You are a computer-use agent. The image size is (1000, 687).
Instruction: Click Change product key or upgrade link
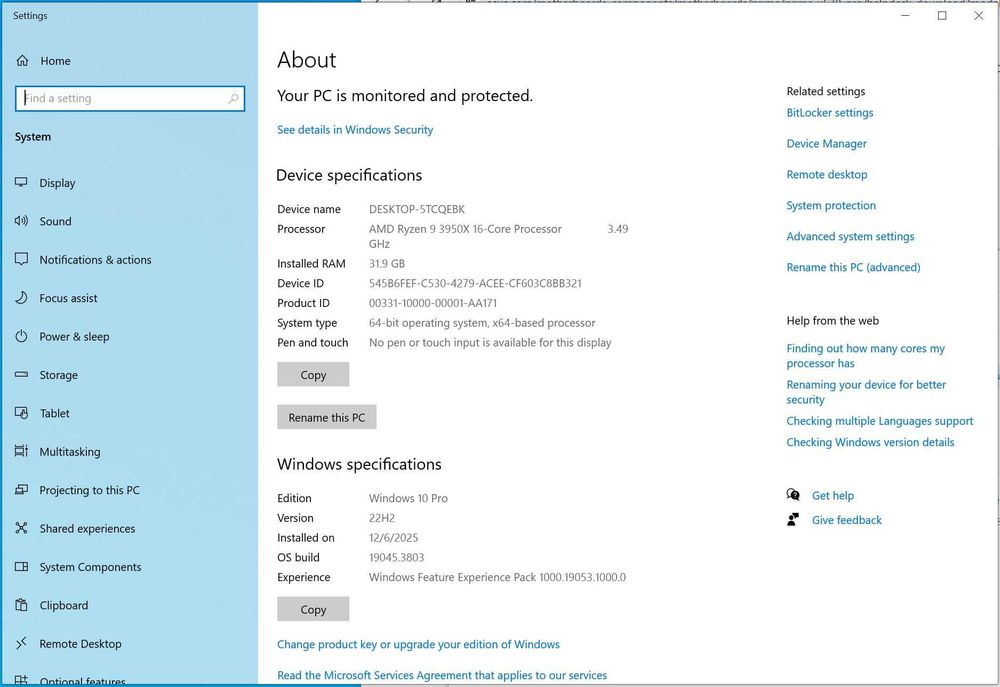click(x=418, y=644)
